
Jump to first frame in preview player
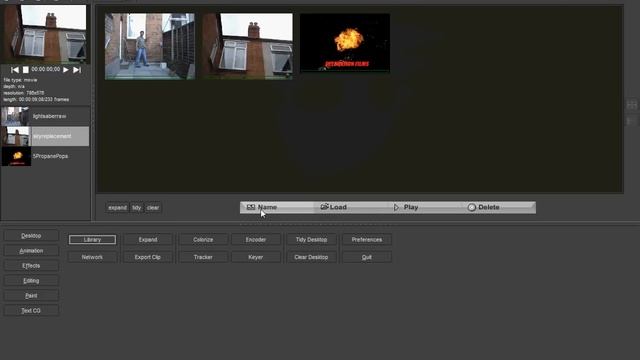click(15, 70)
